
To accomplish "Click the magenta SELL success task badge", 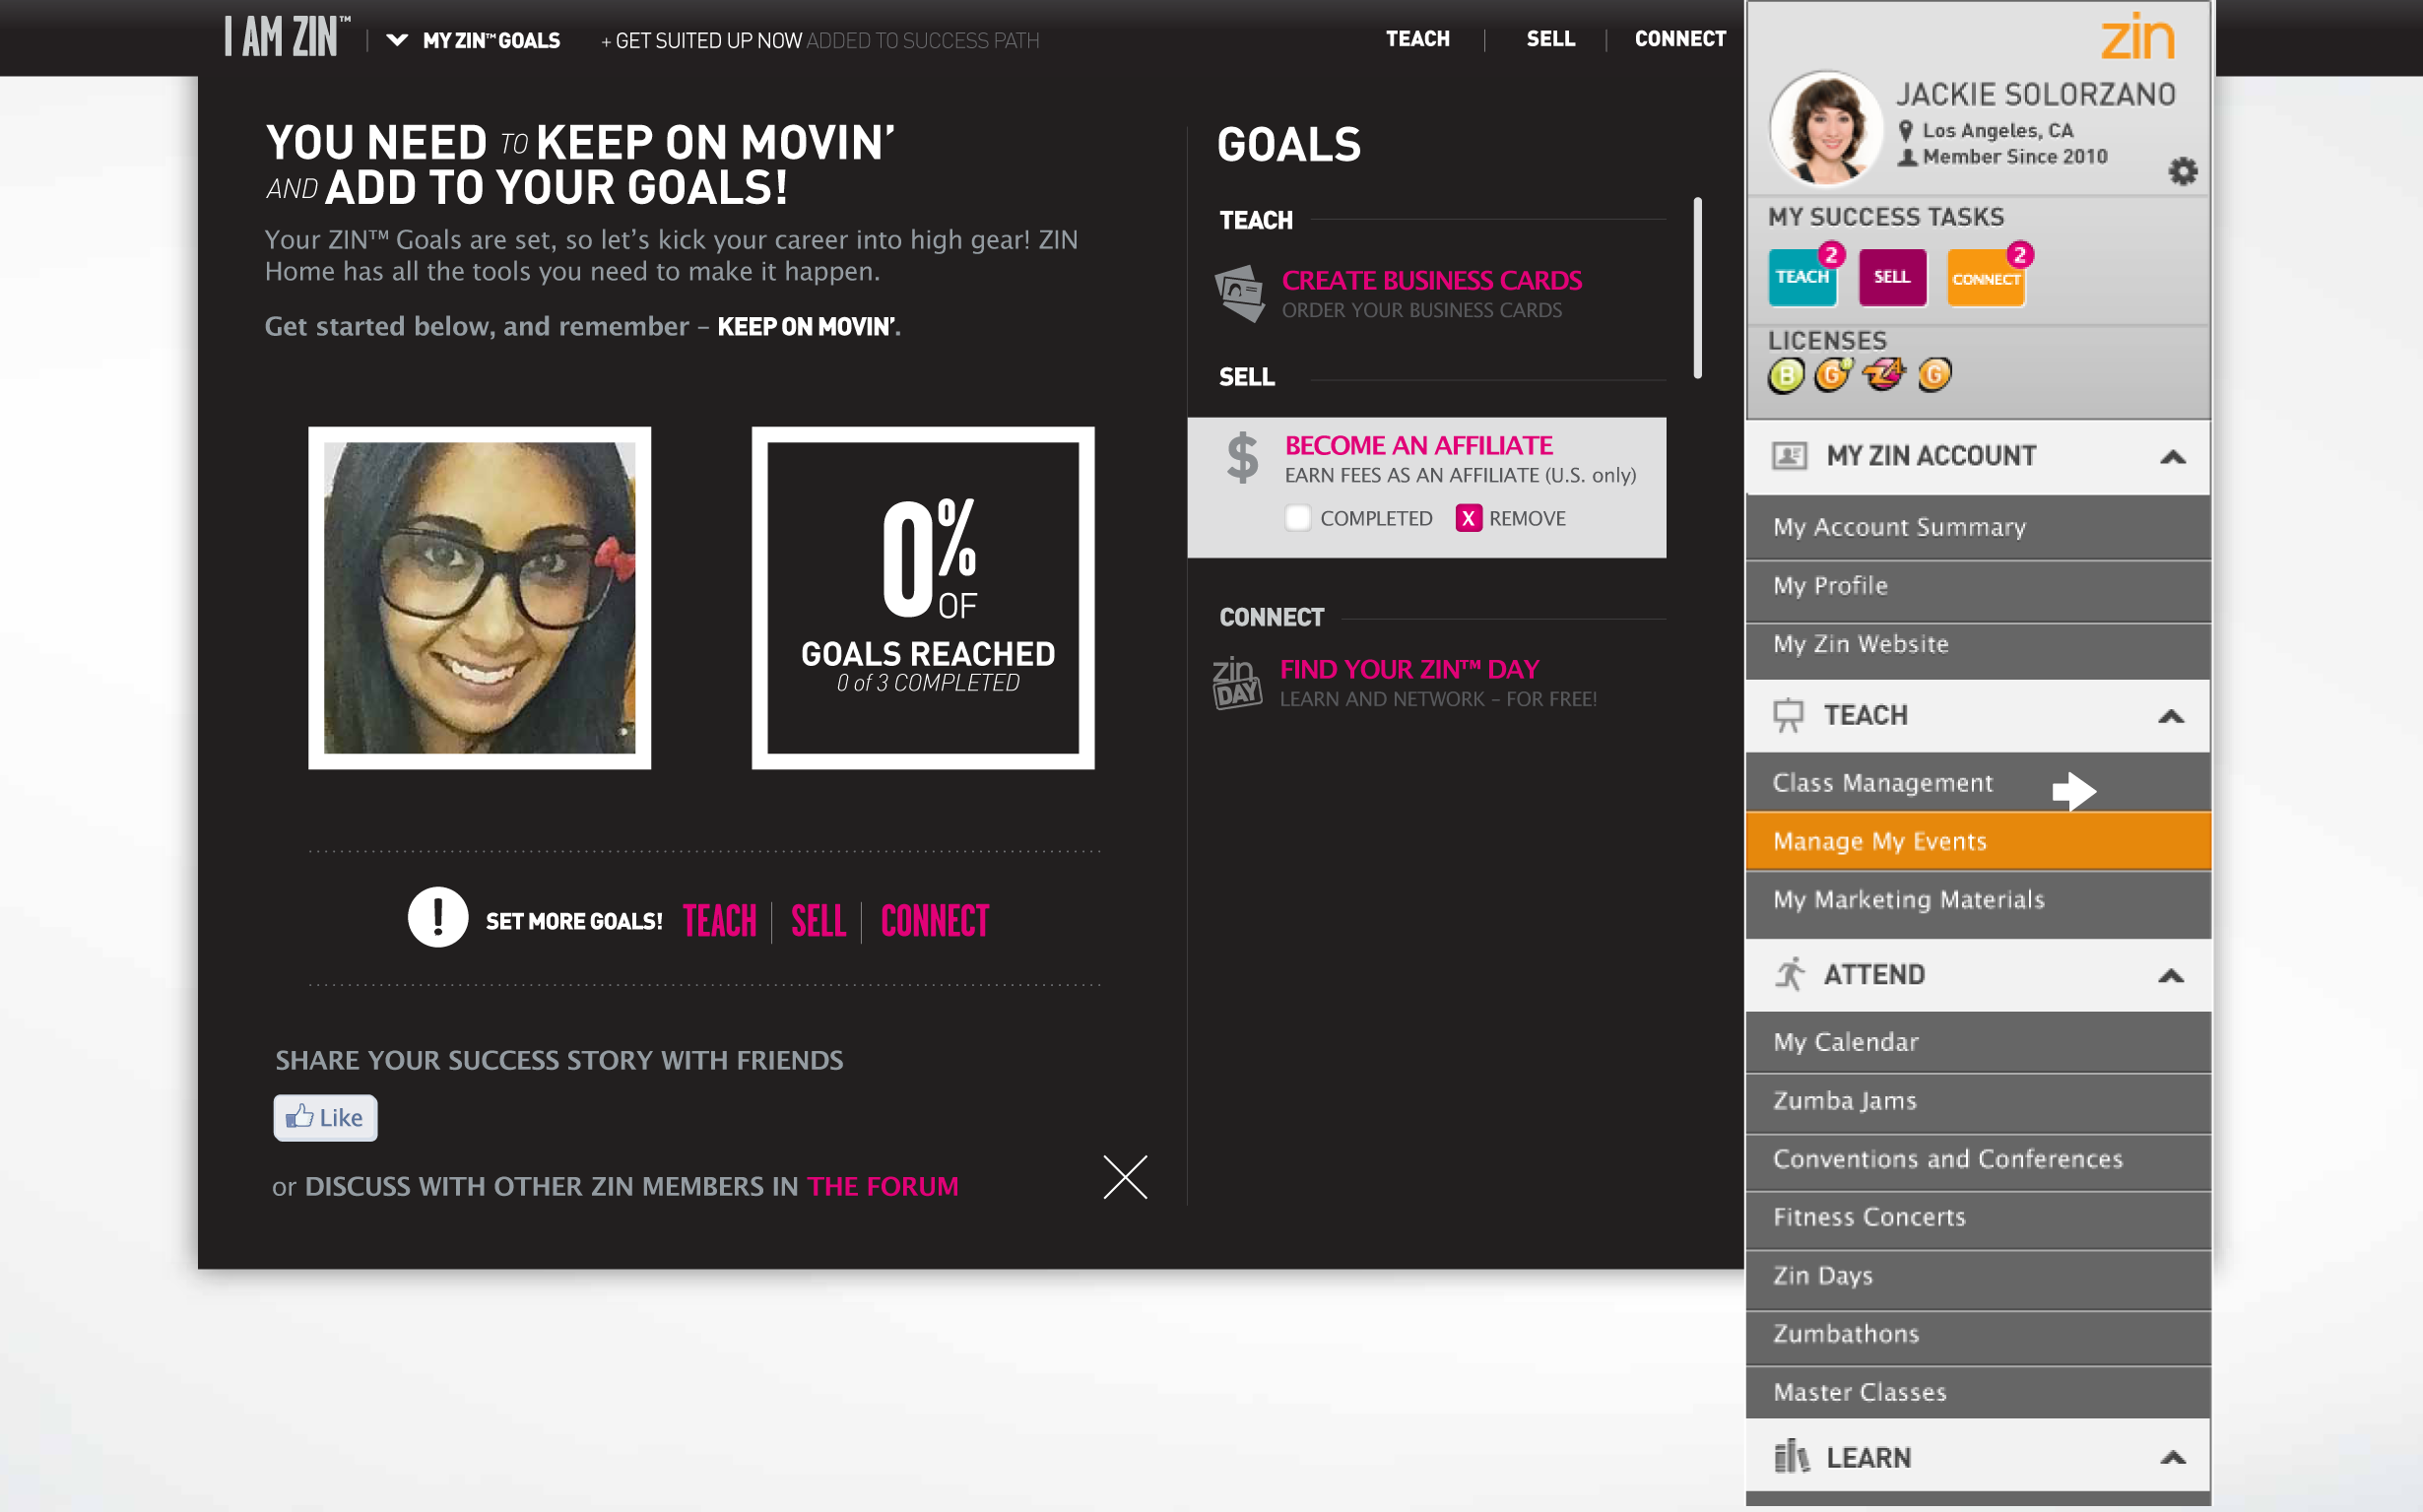I will pos(1892,277).
